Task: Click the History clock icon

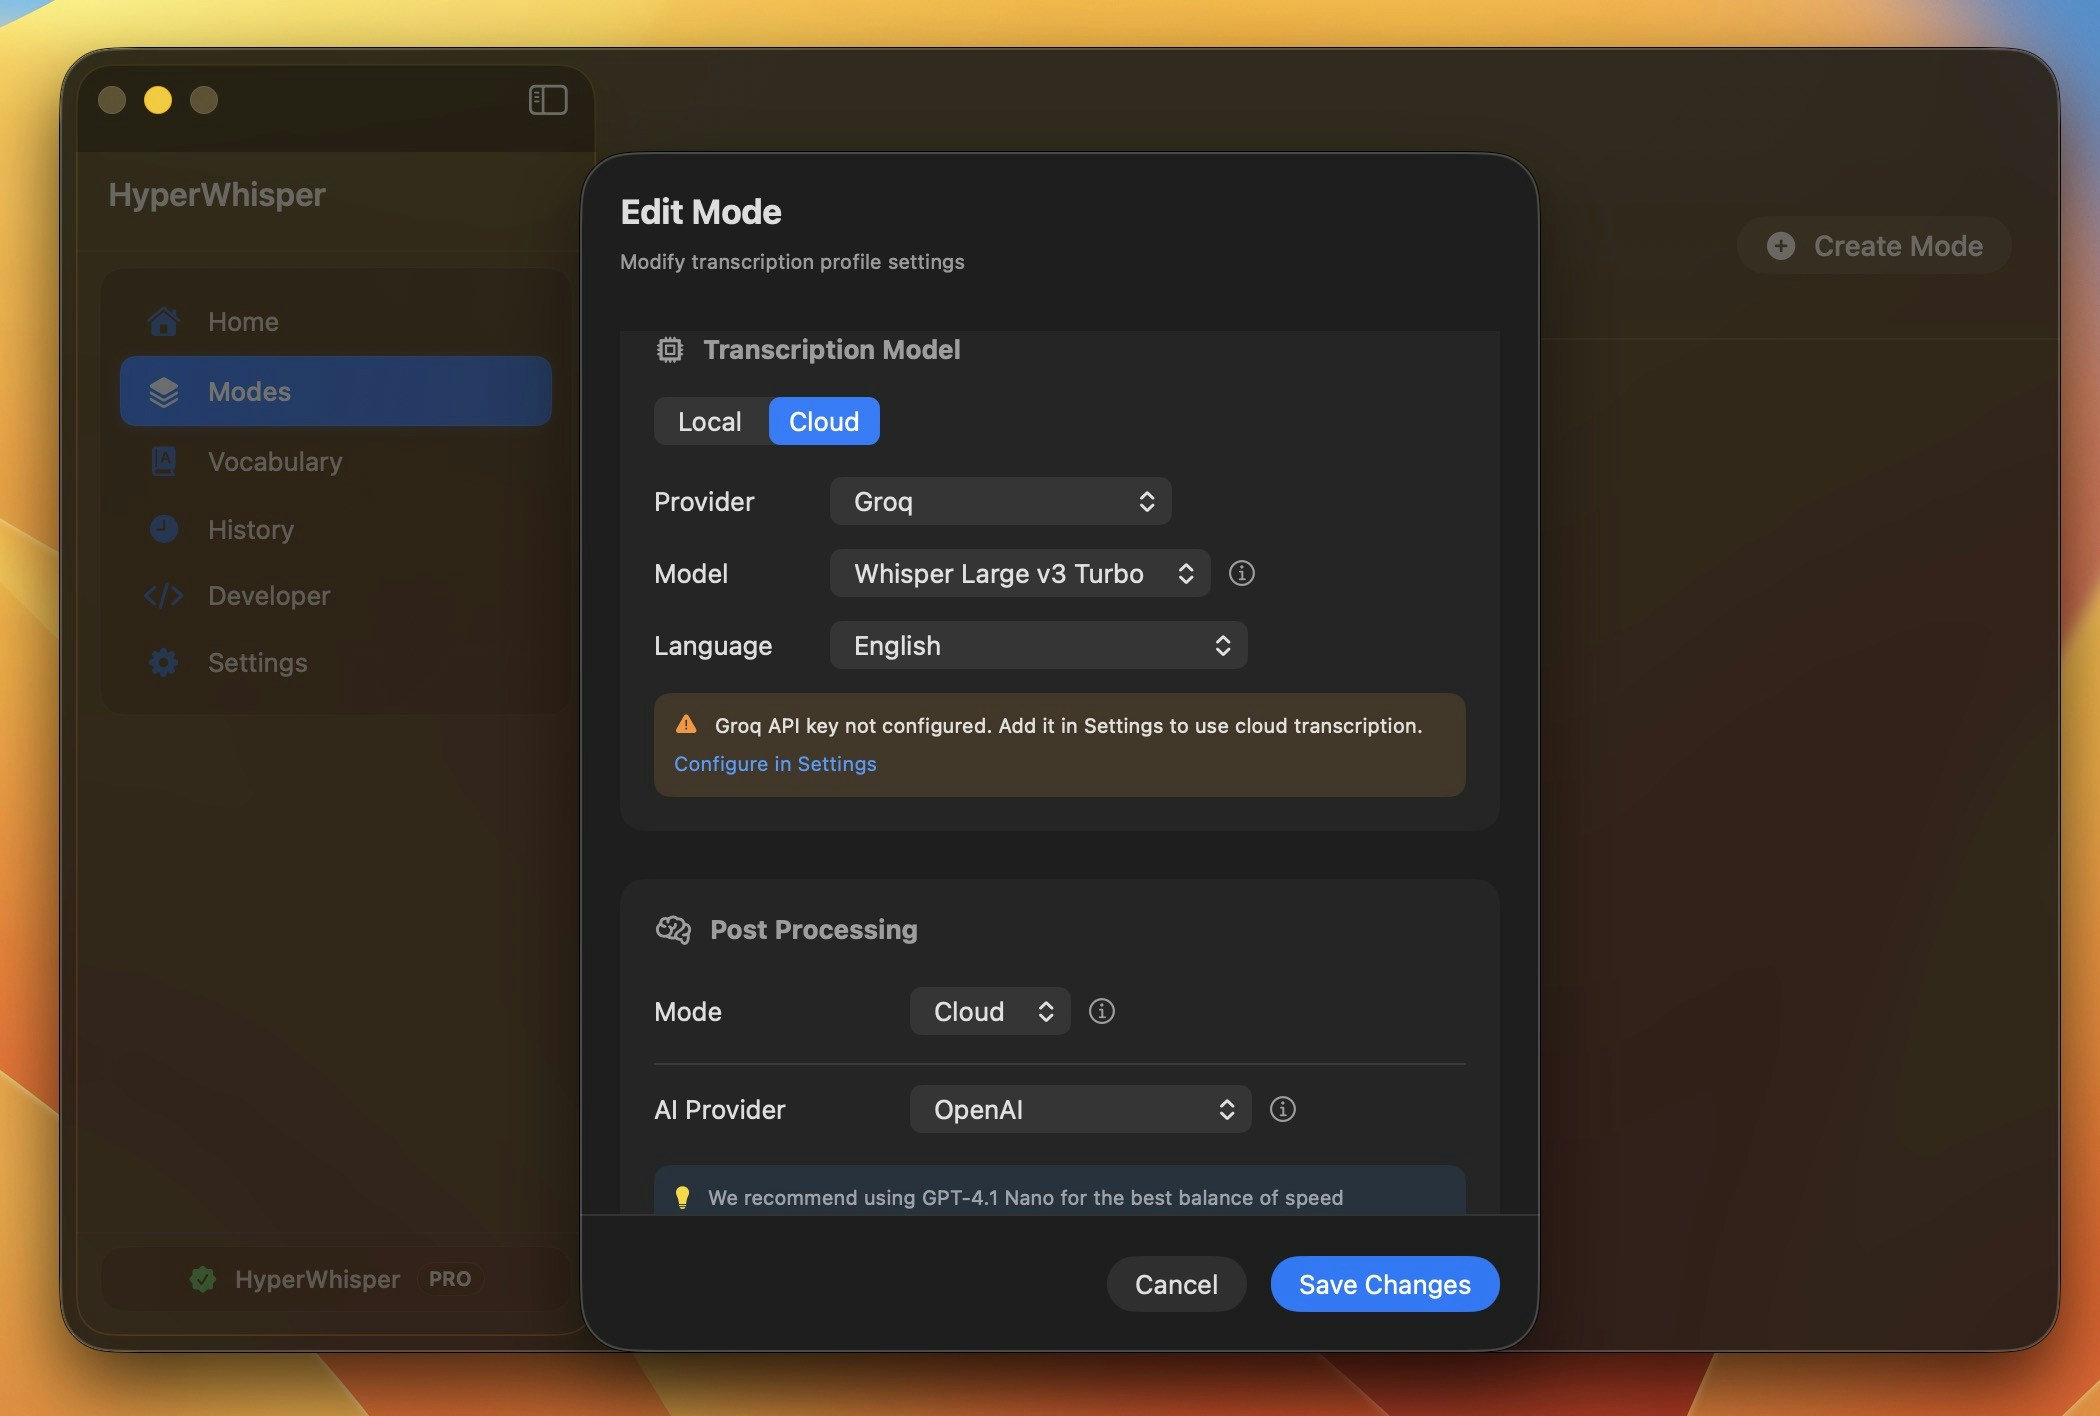Action: coord(163,529)
